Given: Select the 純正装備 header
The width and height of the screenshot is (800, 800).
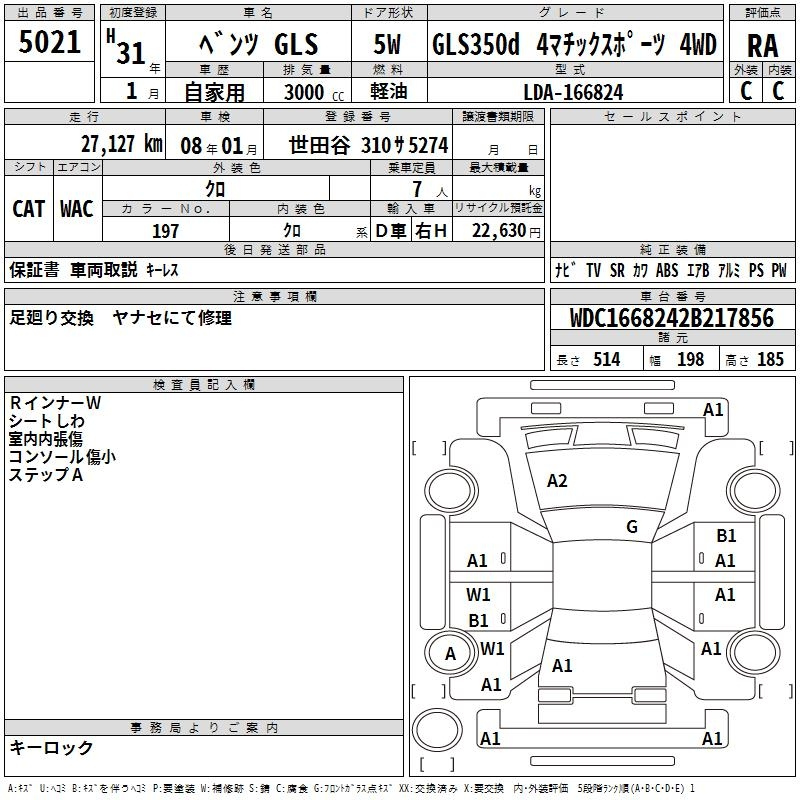Looking at the screenshot, I should click(672, 249).
